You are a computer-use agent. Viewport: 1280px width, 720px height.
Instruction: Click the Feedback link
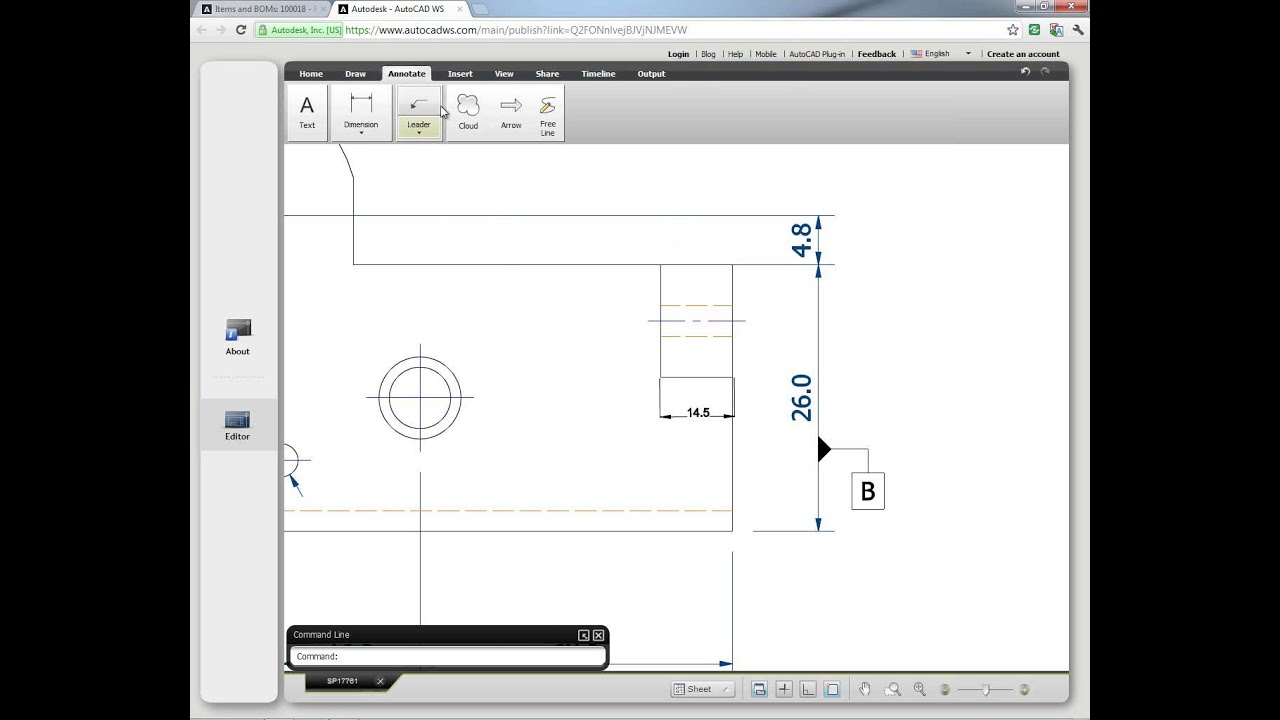877,54
